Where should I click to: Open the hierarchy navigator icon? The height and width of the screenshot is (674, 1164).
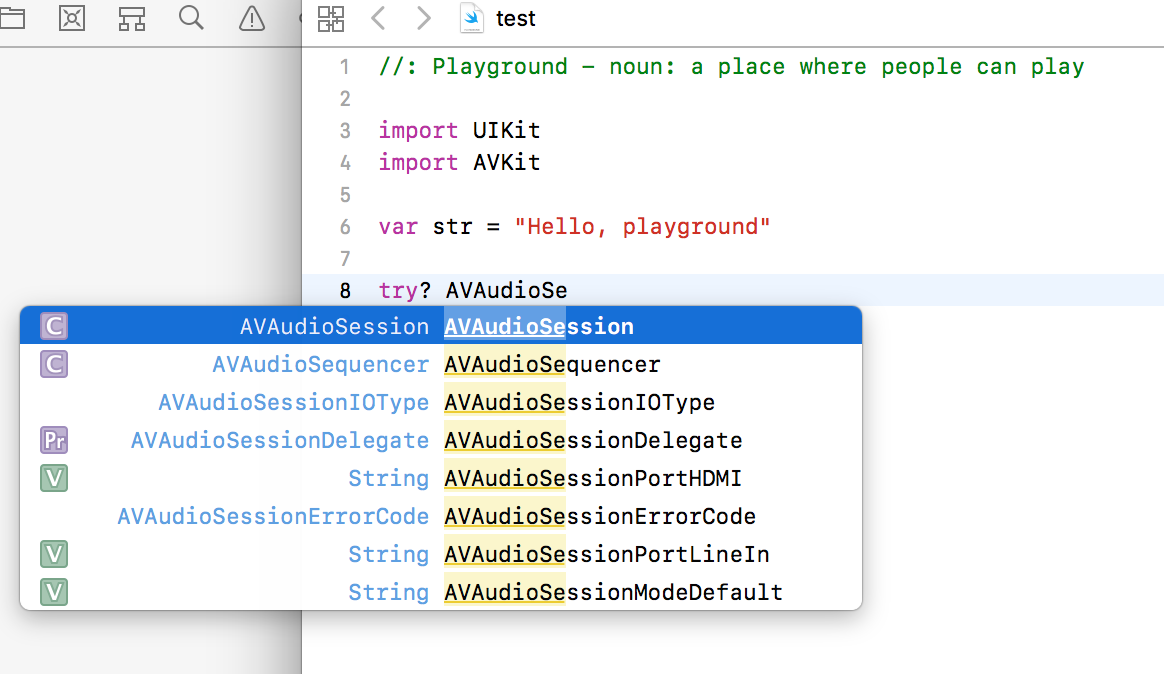[131, 18]
